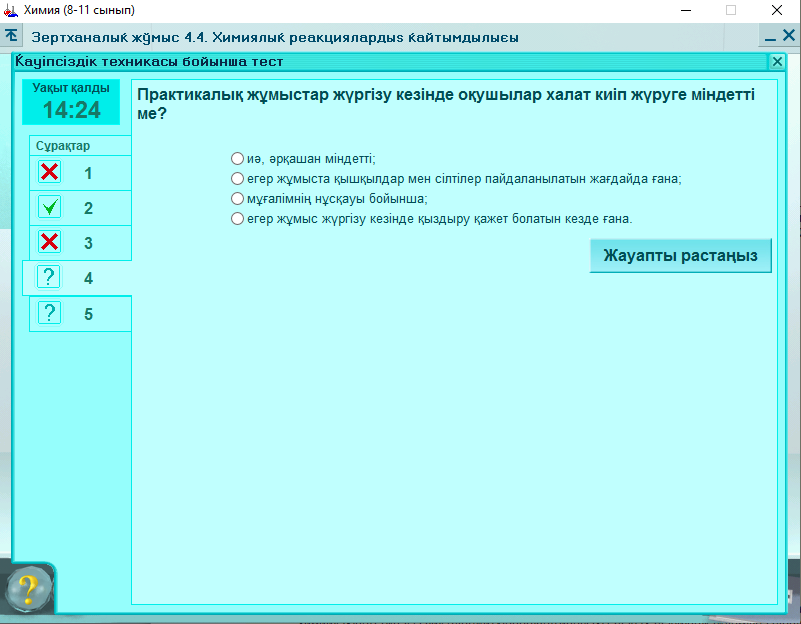Minimize the Химия application window

point(686,10)
